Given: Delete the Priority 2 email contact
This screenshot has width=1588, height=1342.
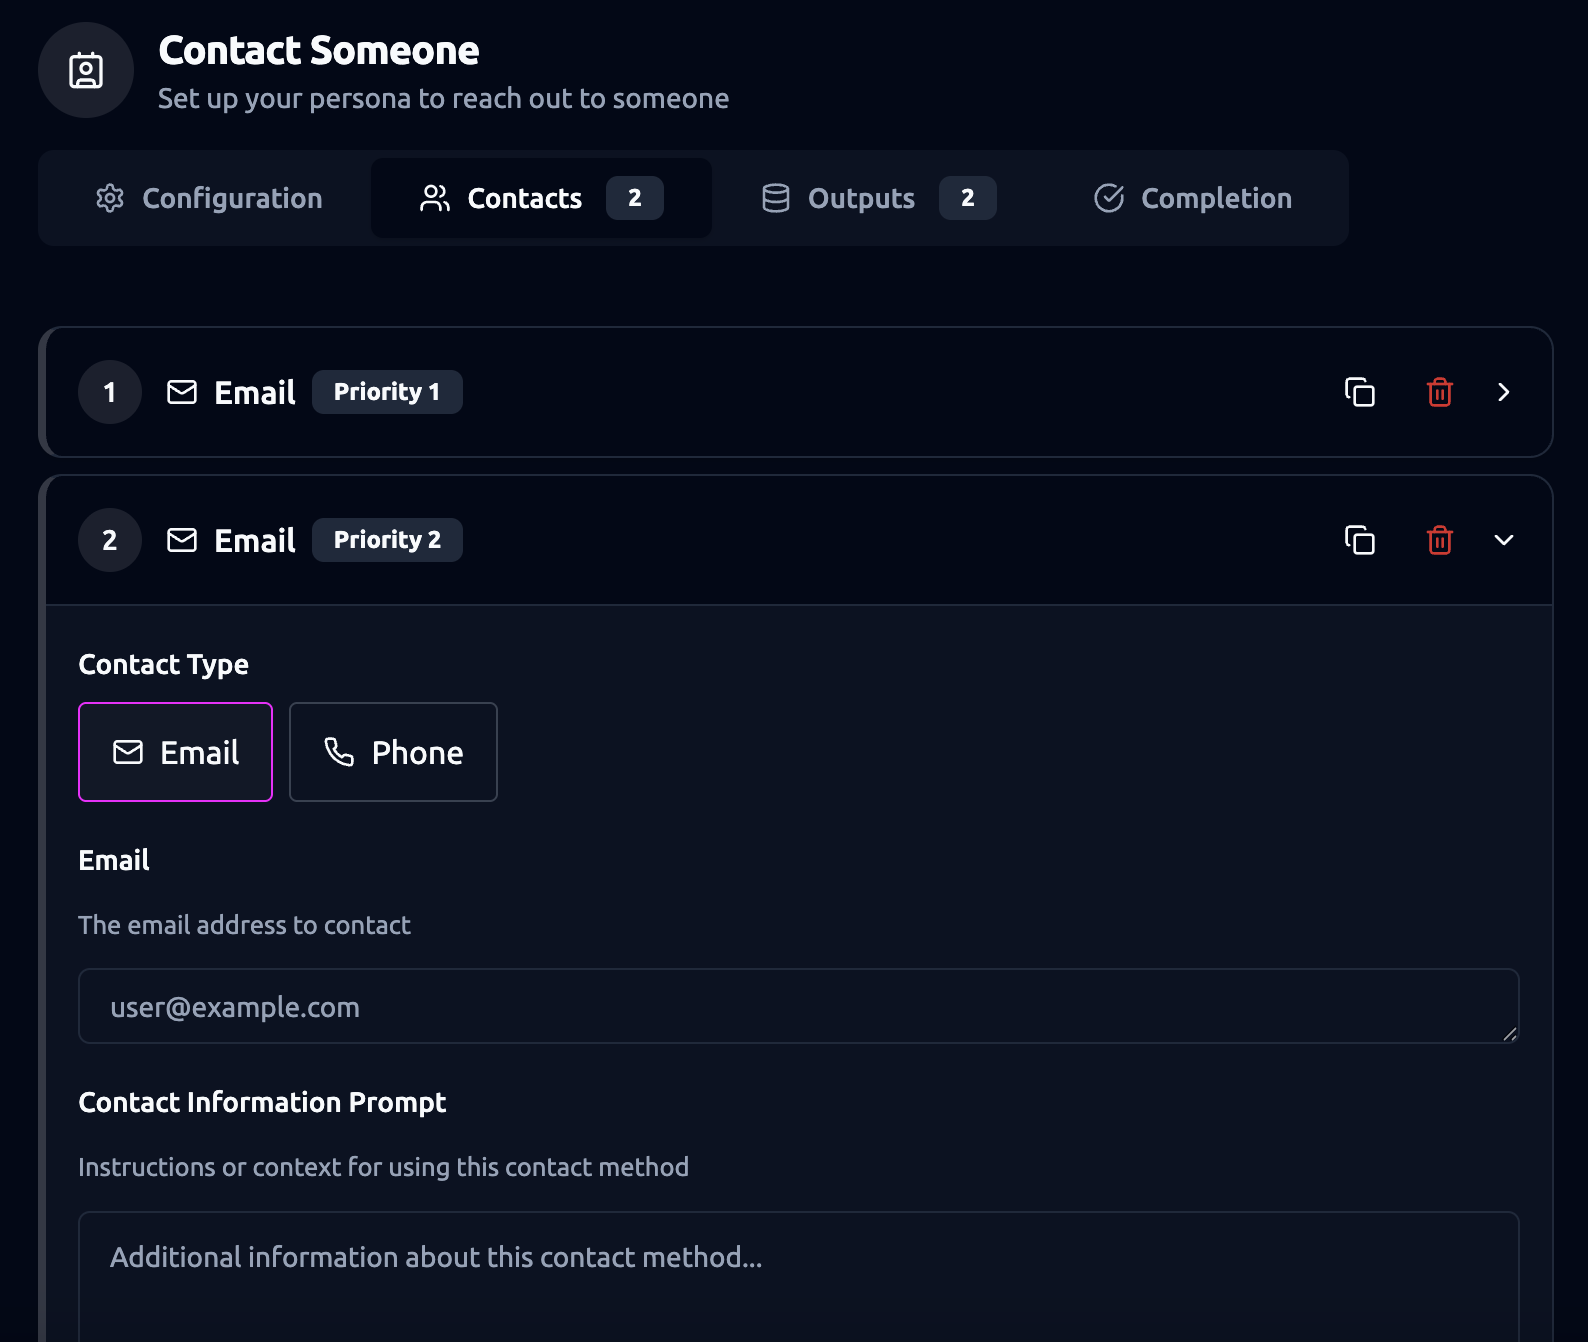Looking at the screenshot, I should click(1440, 540).
